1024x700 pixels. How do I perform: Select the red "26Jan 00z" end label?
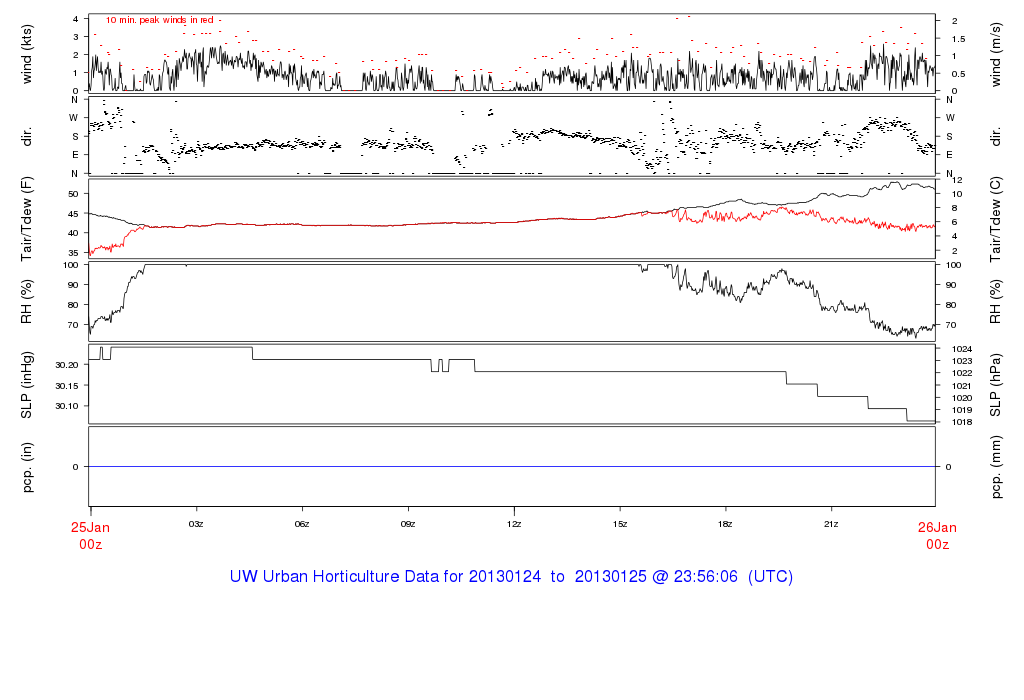[937, 535]
